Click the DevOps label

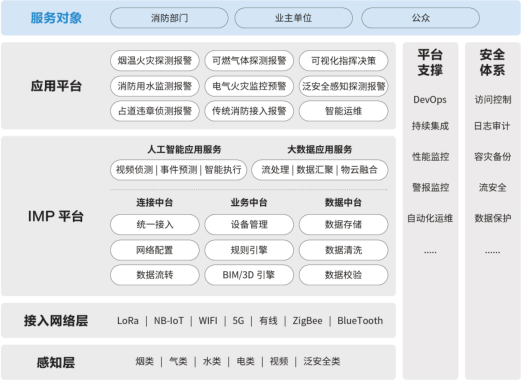430,100
